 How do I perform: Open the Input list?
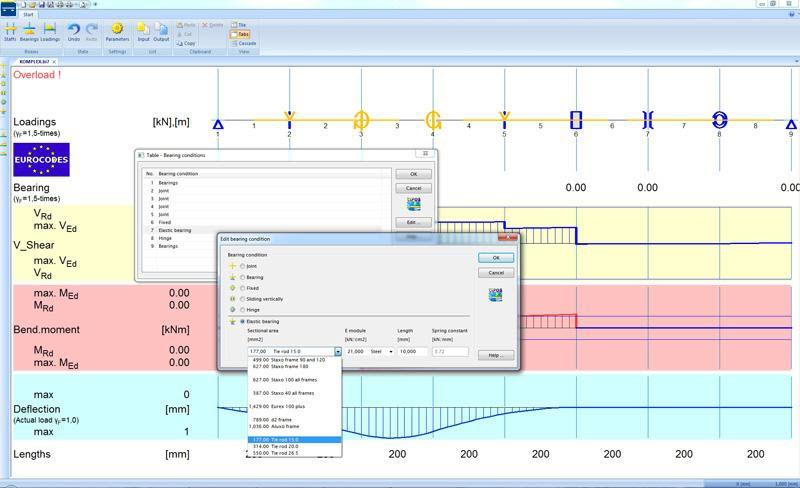click(143, 31)
